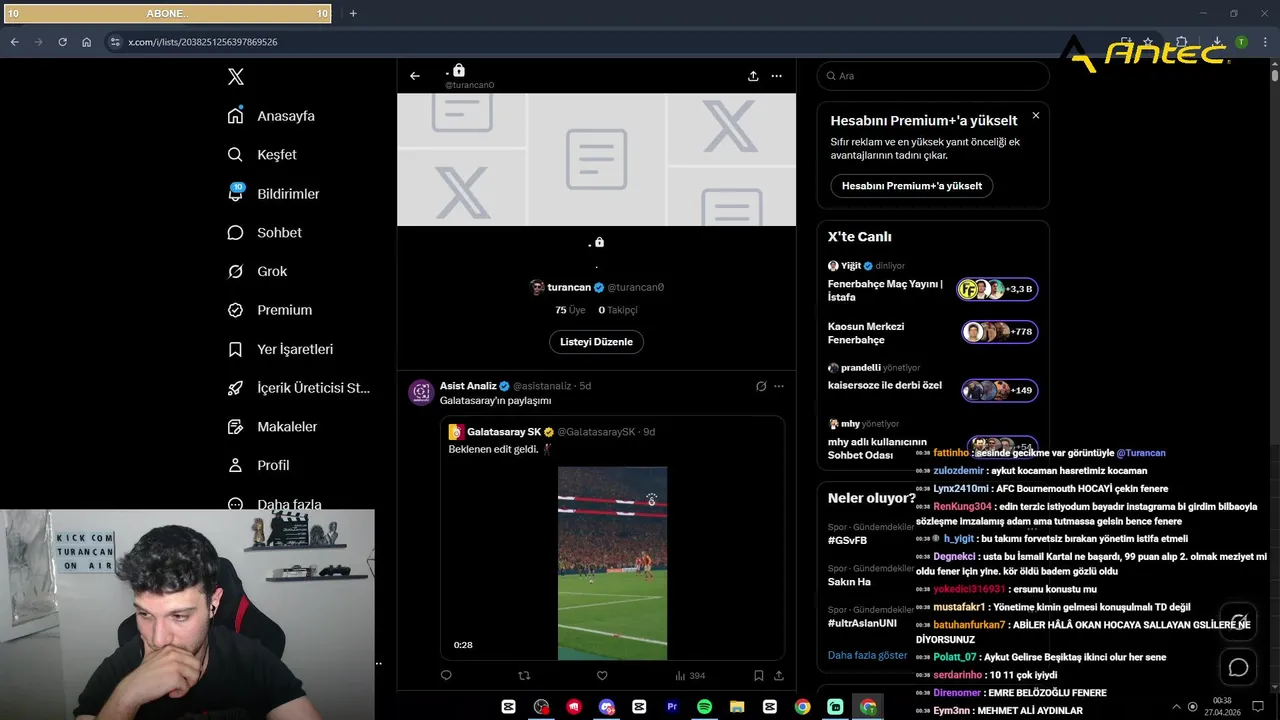View post analytics showing 394

[690, 676]
